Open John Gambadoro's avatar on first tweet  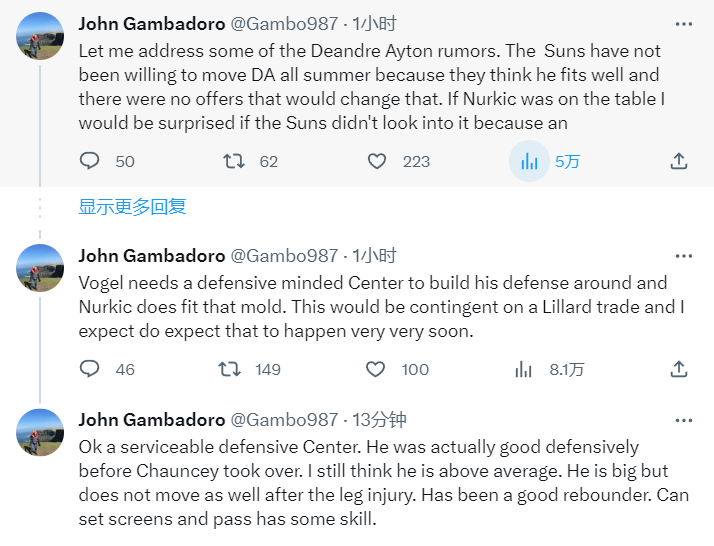tap(41, 37)
